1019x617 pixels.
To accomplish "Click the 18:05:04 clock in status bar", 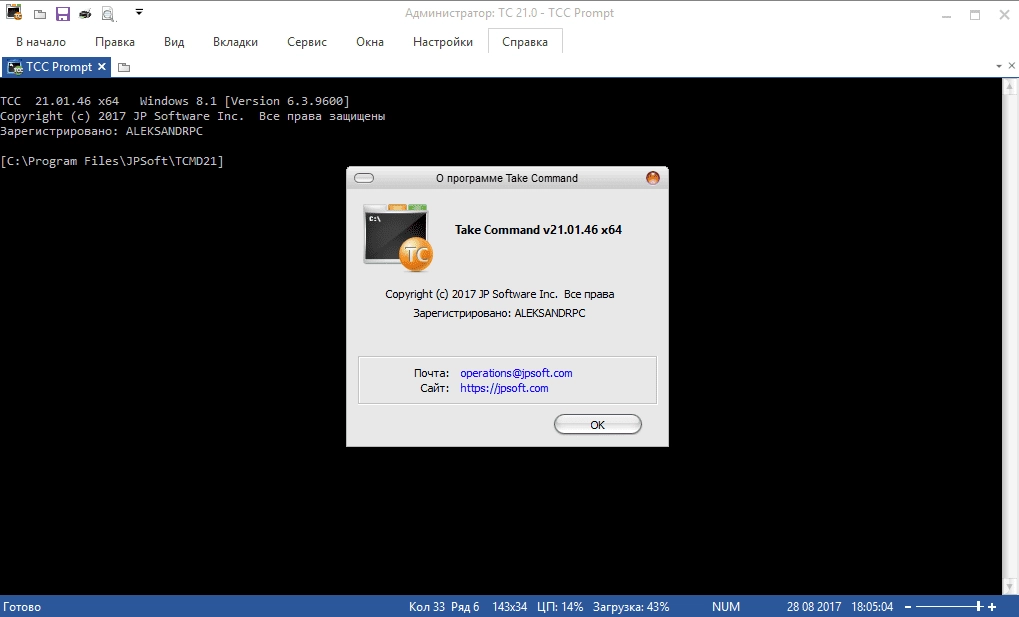I will (871, 607).
